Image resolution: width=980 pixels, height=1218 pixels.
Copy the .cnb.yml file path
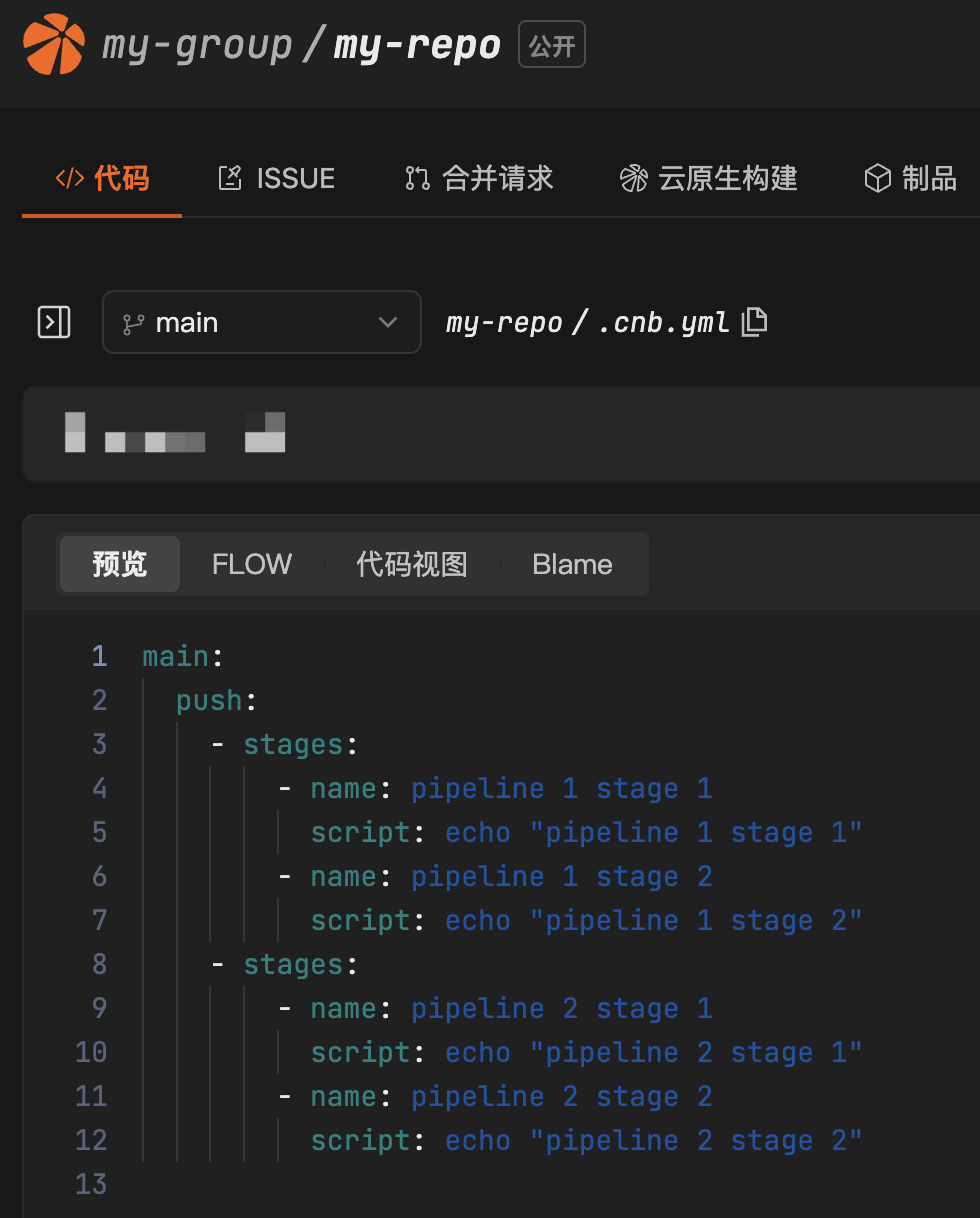[x=755, y=322]
